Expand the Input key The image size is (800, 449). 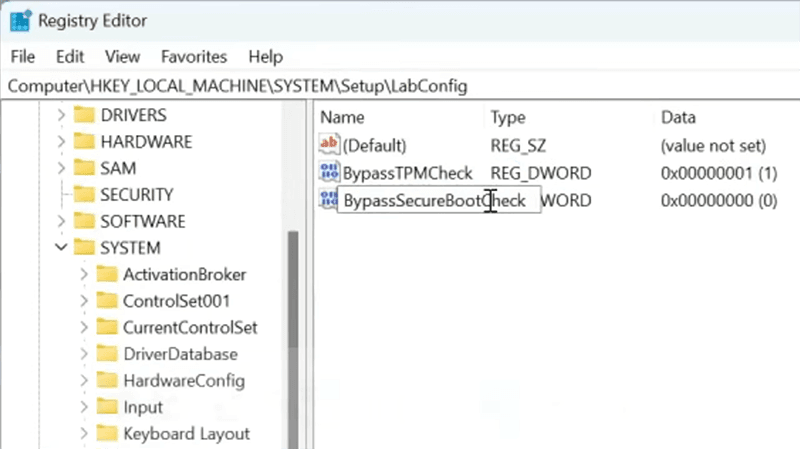pyautogui.click(x=84, y=407)
